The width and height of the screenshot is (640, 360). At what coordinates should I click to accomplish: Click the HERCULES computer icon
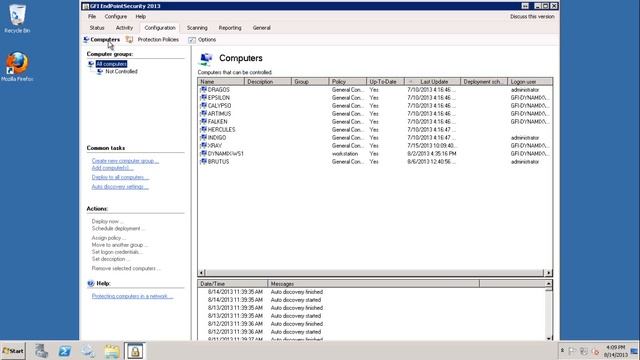click(x=203, y=129)
